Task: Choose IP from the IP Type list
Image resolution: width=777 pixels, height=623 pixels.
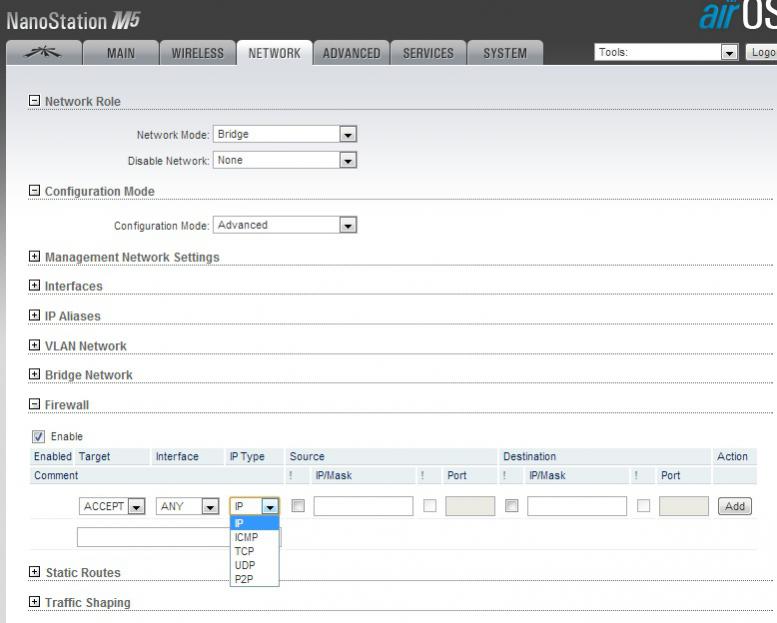Action: (255, 523)
